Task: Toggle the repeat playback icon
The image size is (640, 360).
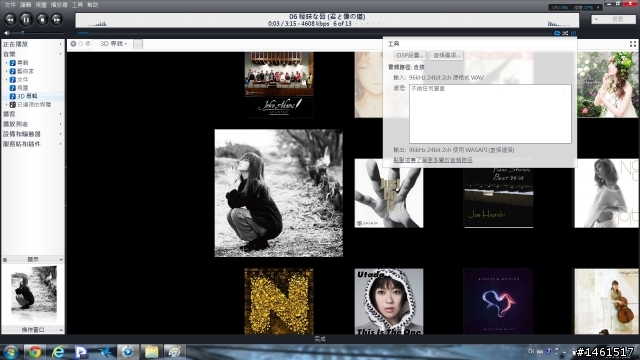Action: (557, 33)
